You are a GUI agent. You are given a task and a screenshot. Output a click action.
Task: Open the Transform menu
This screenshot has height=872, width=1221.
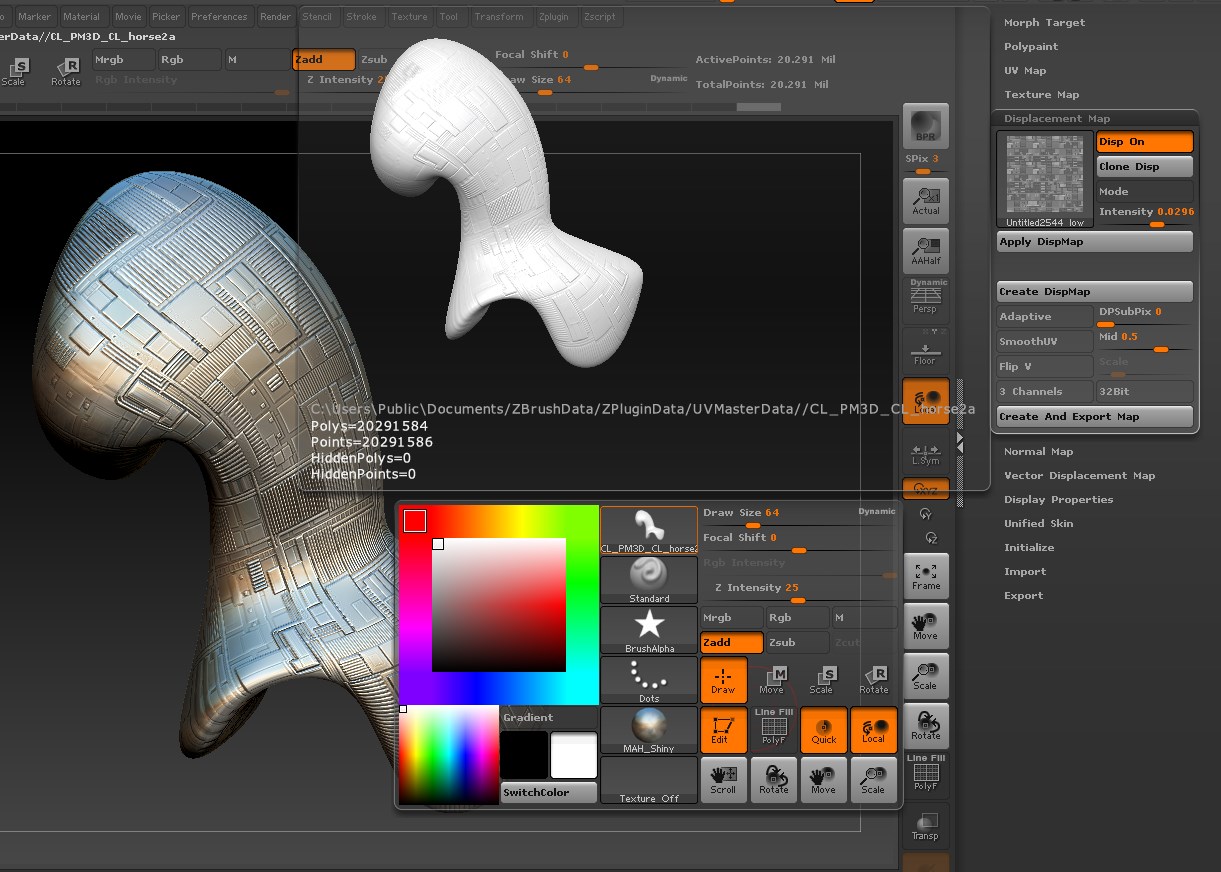click(499, 17)
